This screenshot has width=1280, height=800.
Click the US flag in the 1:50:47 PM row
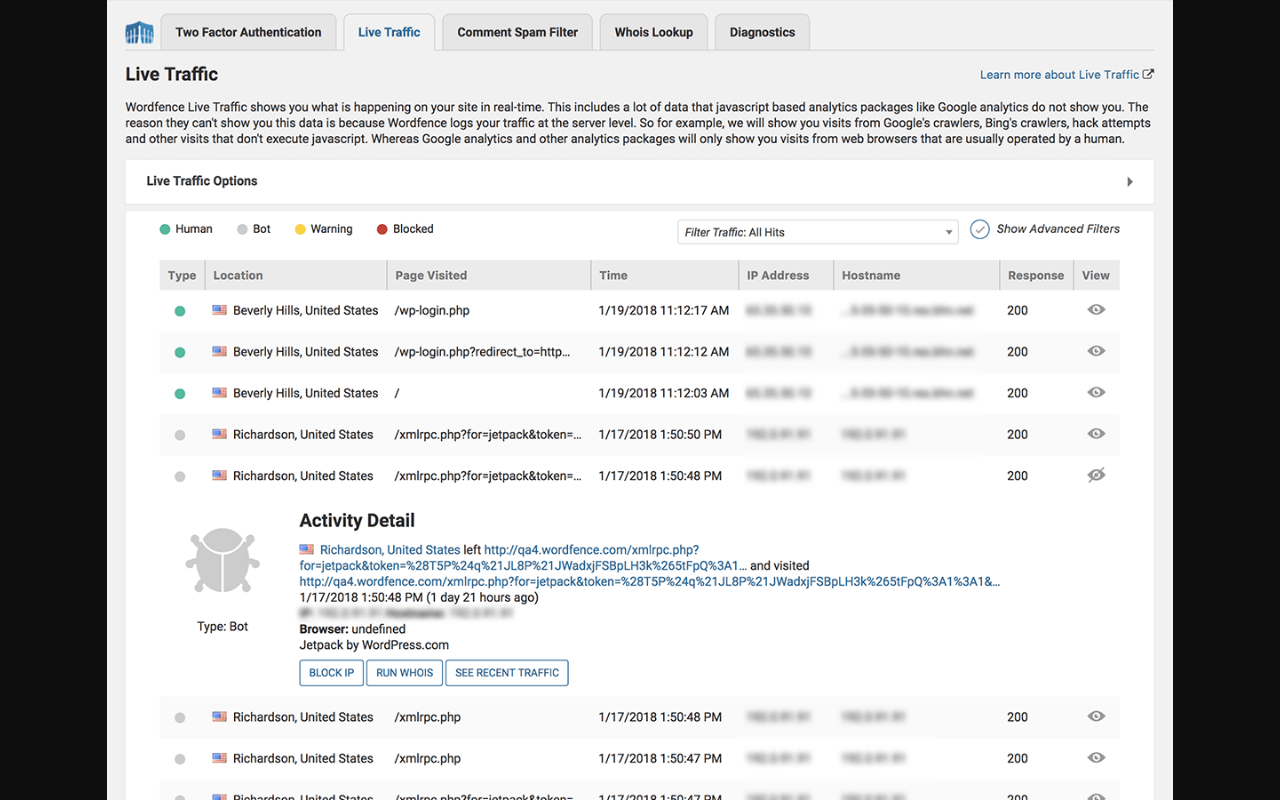click(220, 758)
